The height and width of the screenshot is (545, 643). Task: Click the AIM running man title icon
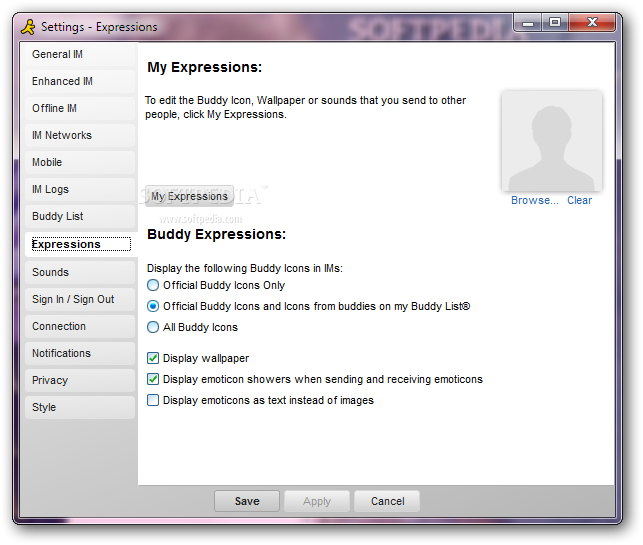28,27
